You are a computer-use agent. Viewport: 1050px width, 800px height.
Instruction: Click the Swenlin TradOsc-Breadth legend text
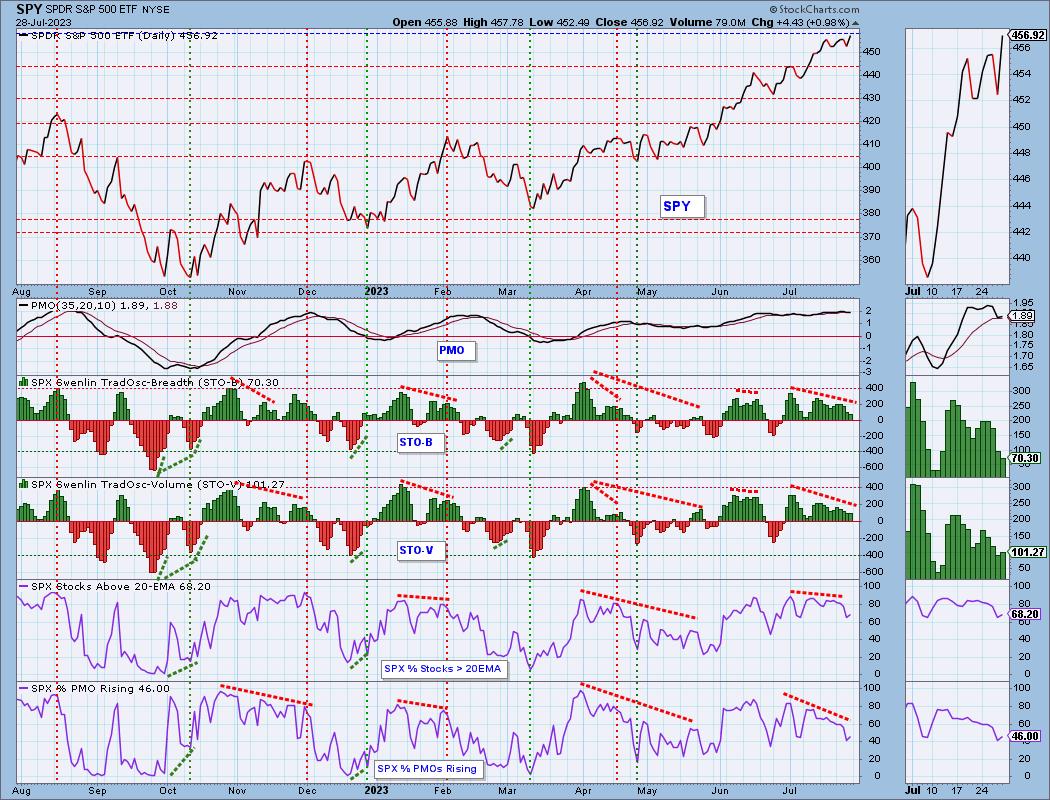click(150, 383)
